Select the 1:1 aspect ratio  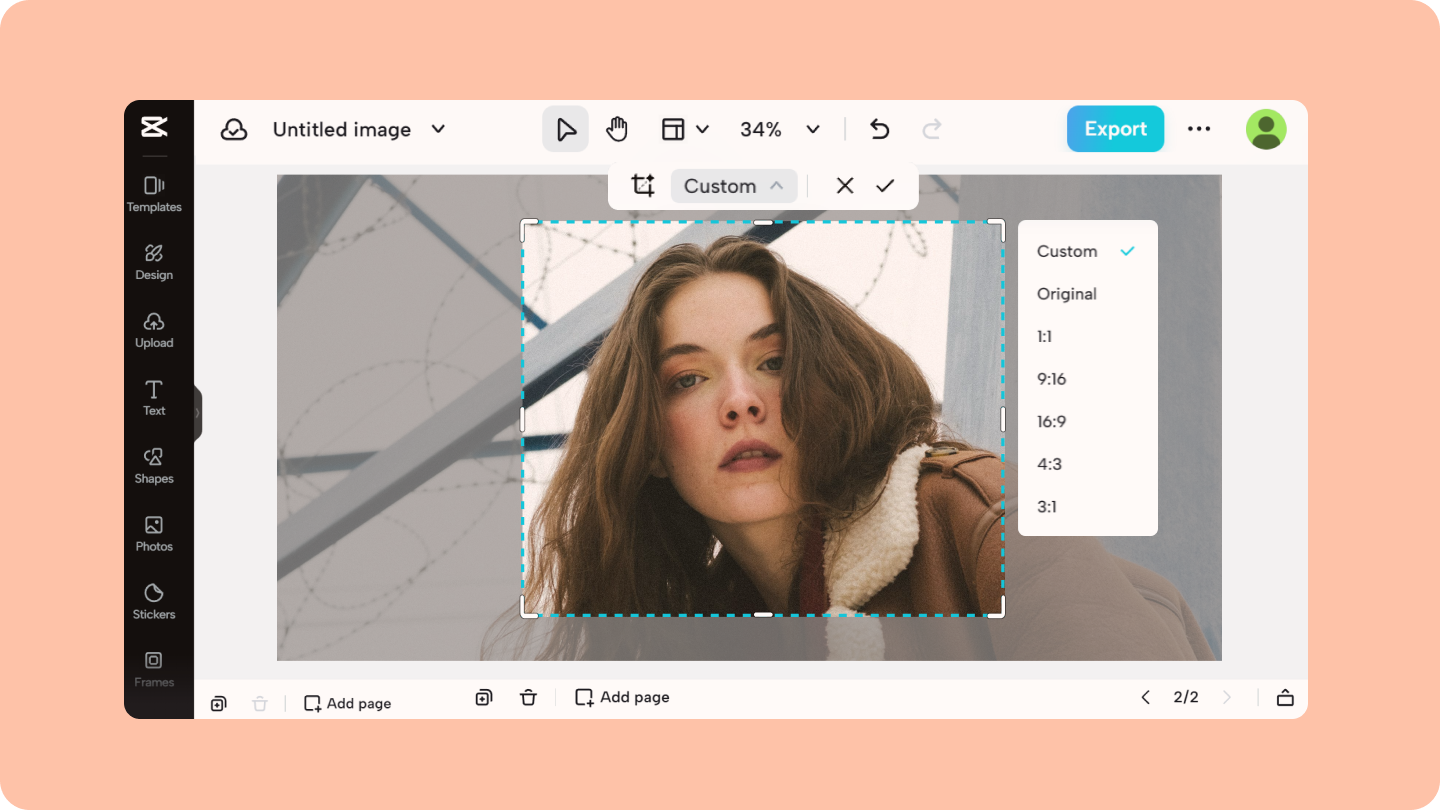coord(1044,336)
